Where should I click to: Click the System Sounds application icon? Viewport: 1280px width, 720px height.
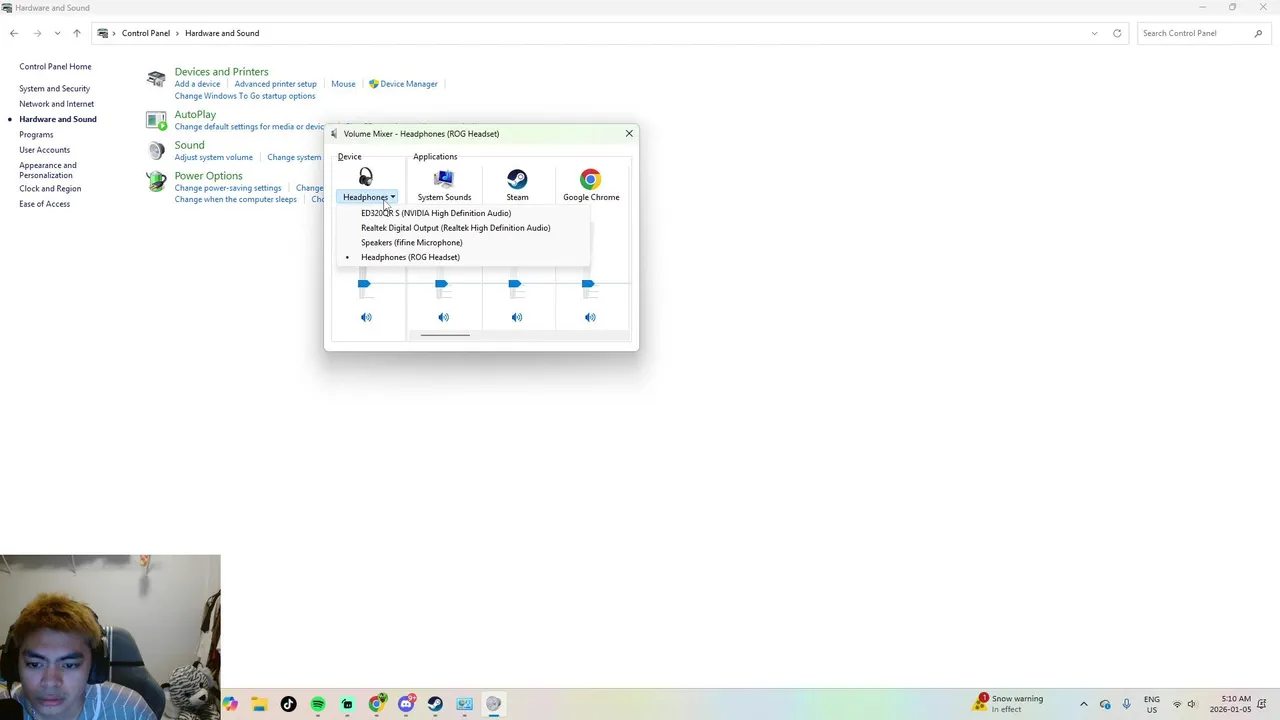coord(444,179)
